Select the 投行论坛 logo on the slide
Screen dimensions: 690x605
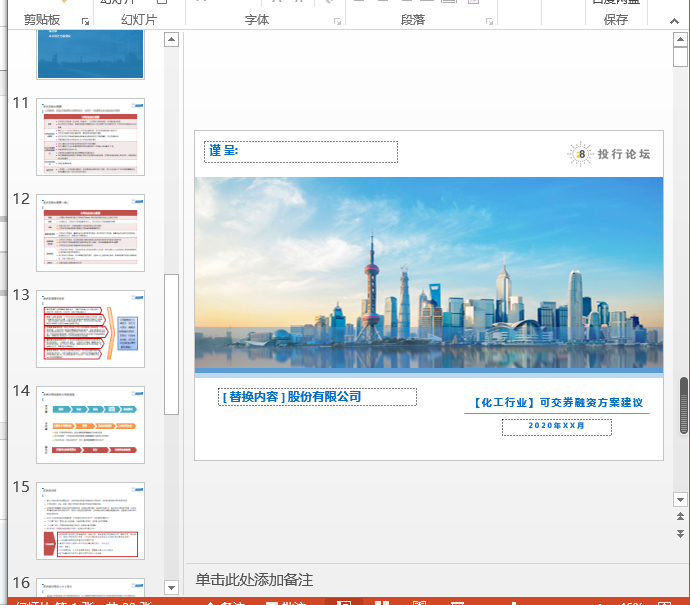point(609,154)
